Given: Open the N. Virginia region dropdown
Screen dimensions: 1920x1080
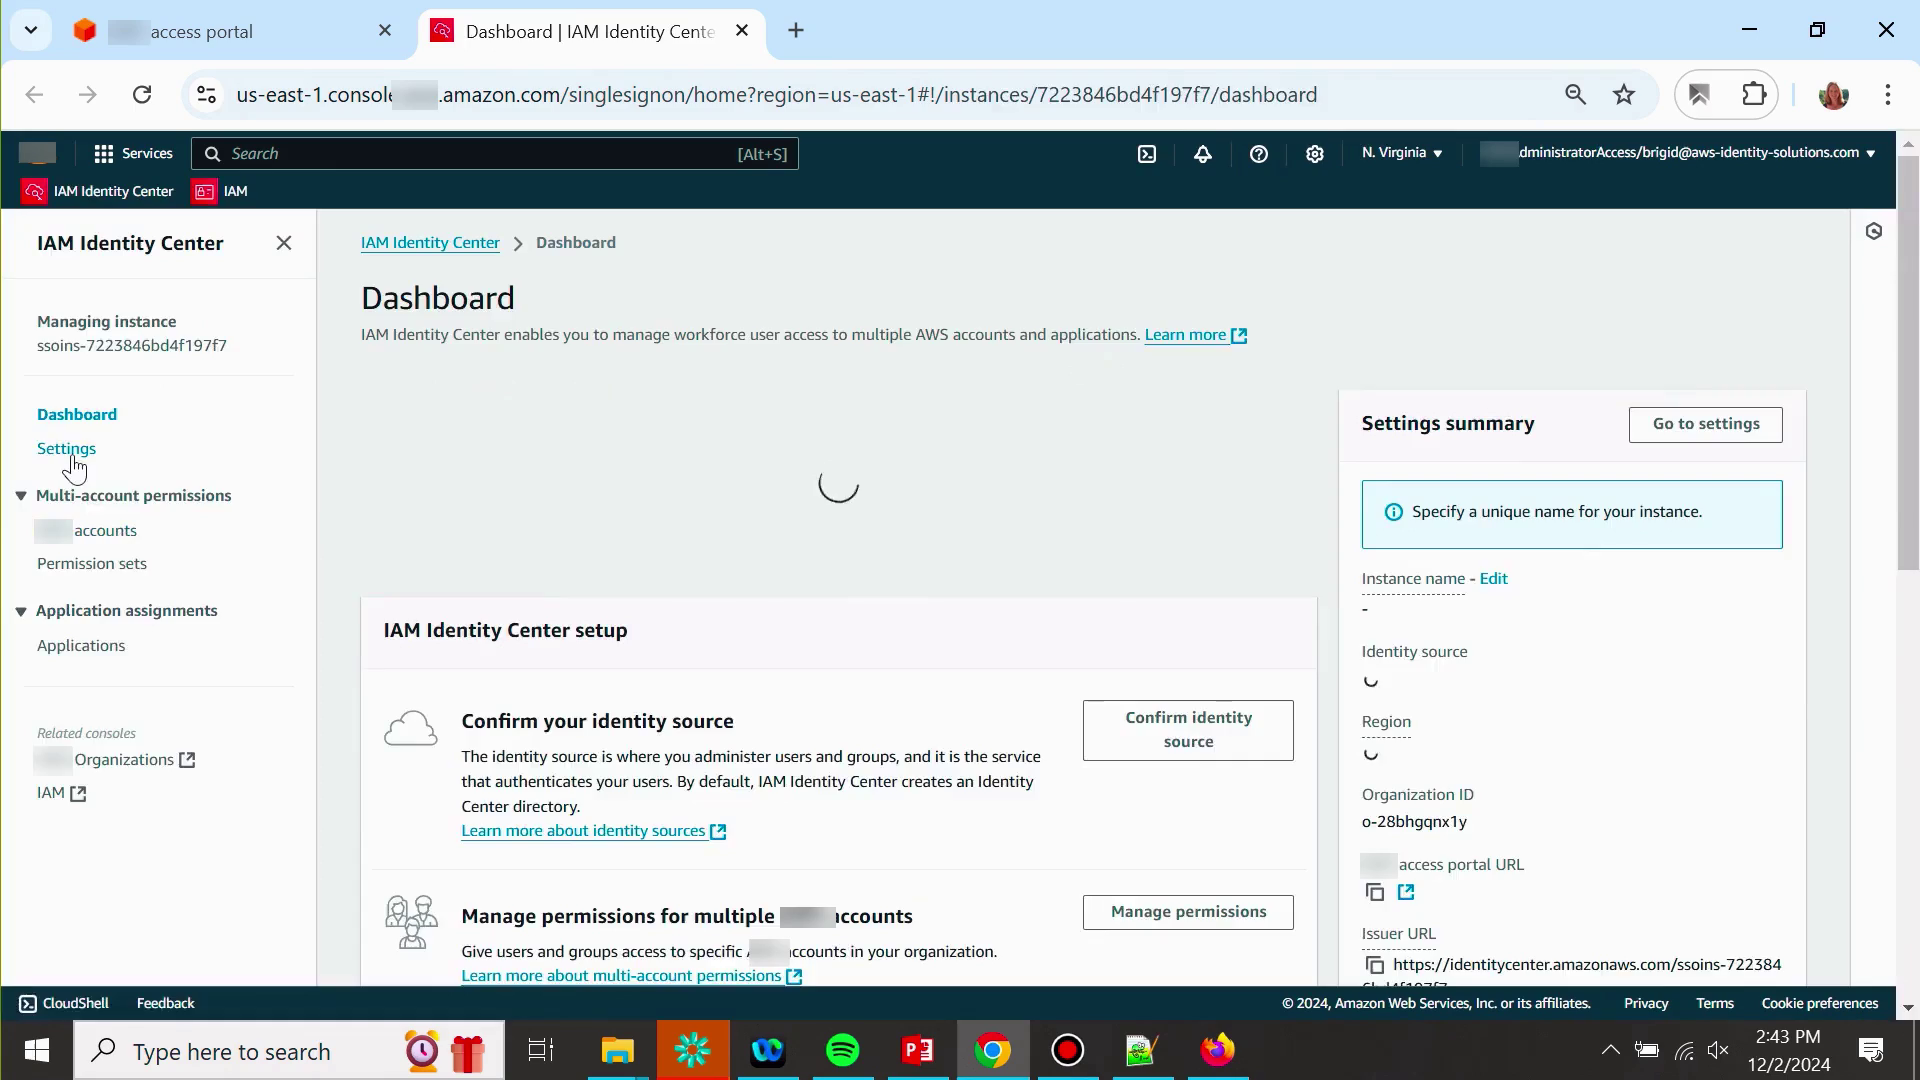Looking at the screenshot, I should pyautogui.click(x=1402, y=153).
